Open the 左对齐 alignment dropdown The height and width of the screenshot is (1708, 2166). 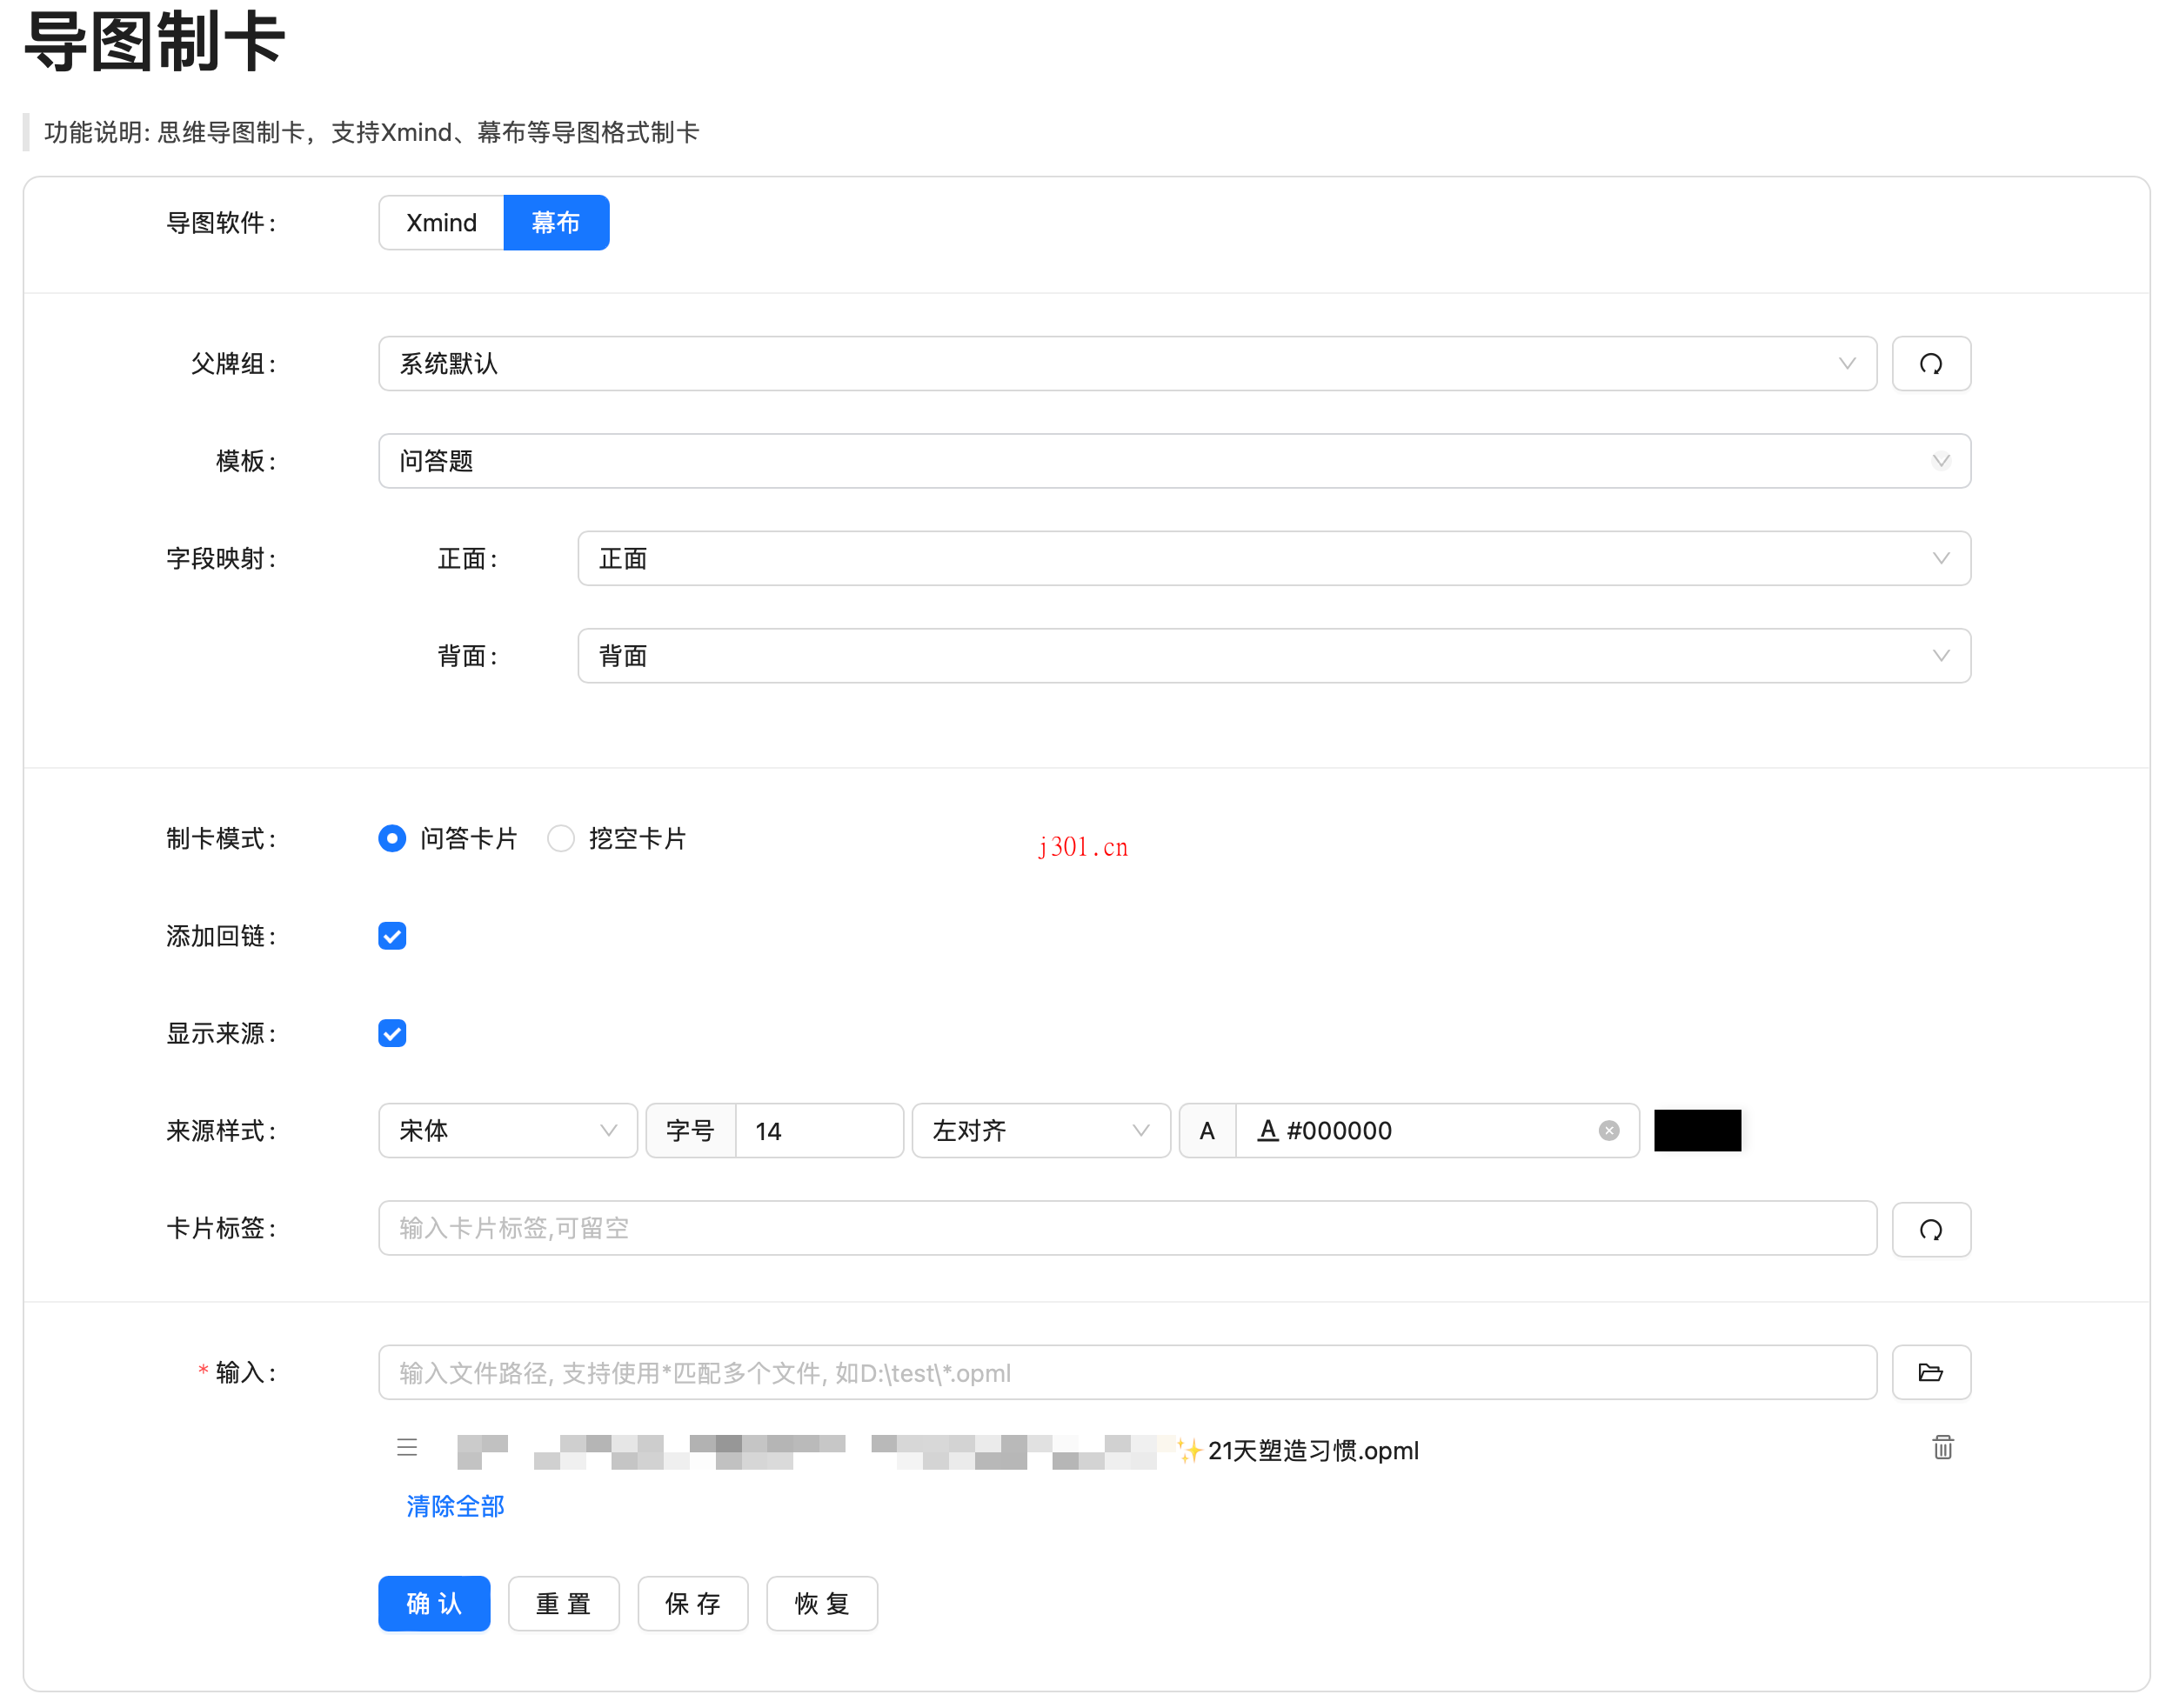pyautogui.click(x=1040, y=1130)
